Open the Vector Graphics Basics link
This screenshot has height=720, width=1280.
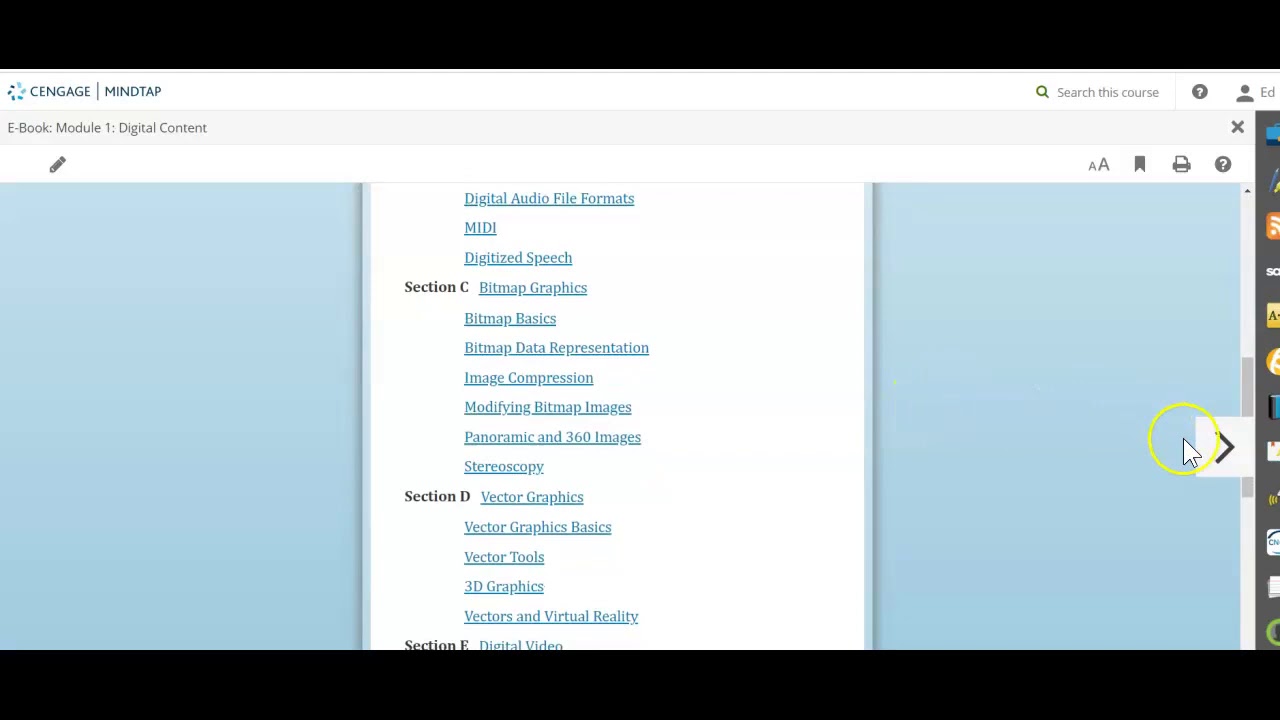point(537,527)
